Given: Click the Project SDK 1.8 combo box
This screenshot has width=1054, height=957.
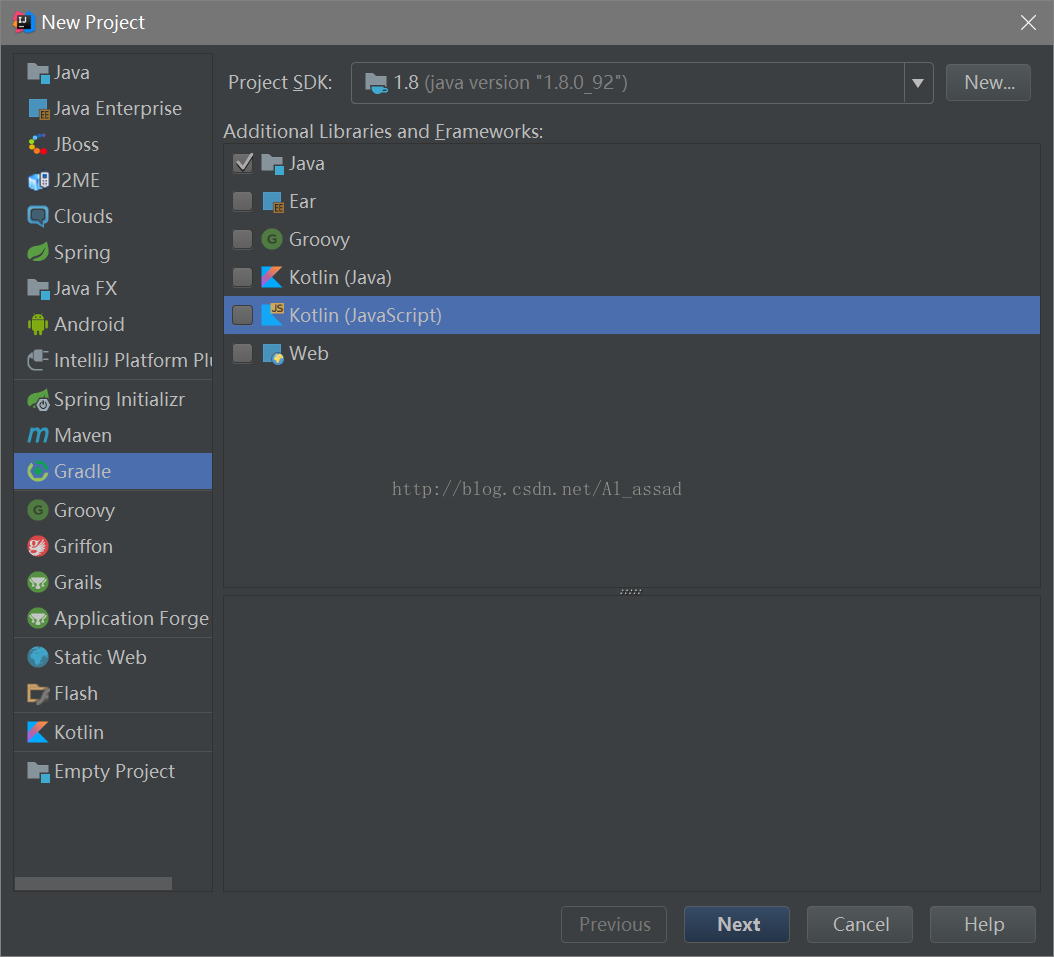Looking at the screenshot, I should [642, 83].
